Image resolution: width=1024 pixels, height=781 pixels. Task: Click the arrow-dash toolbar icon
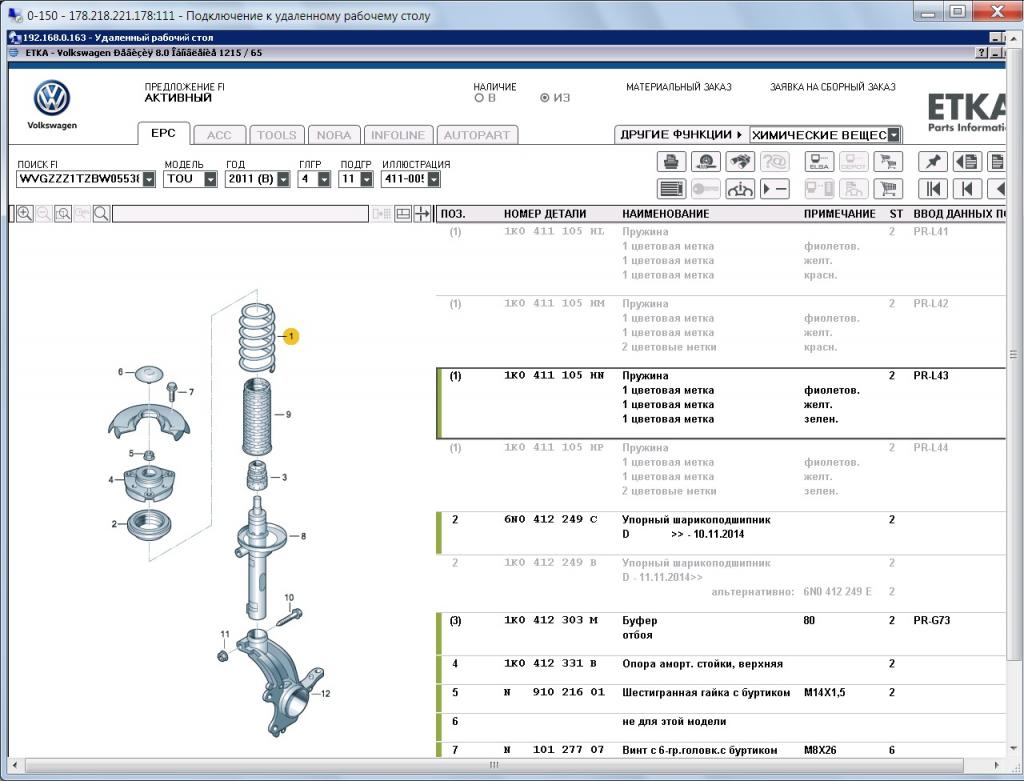click(x=775, y=189)
